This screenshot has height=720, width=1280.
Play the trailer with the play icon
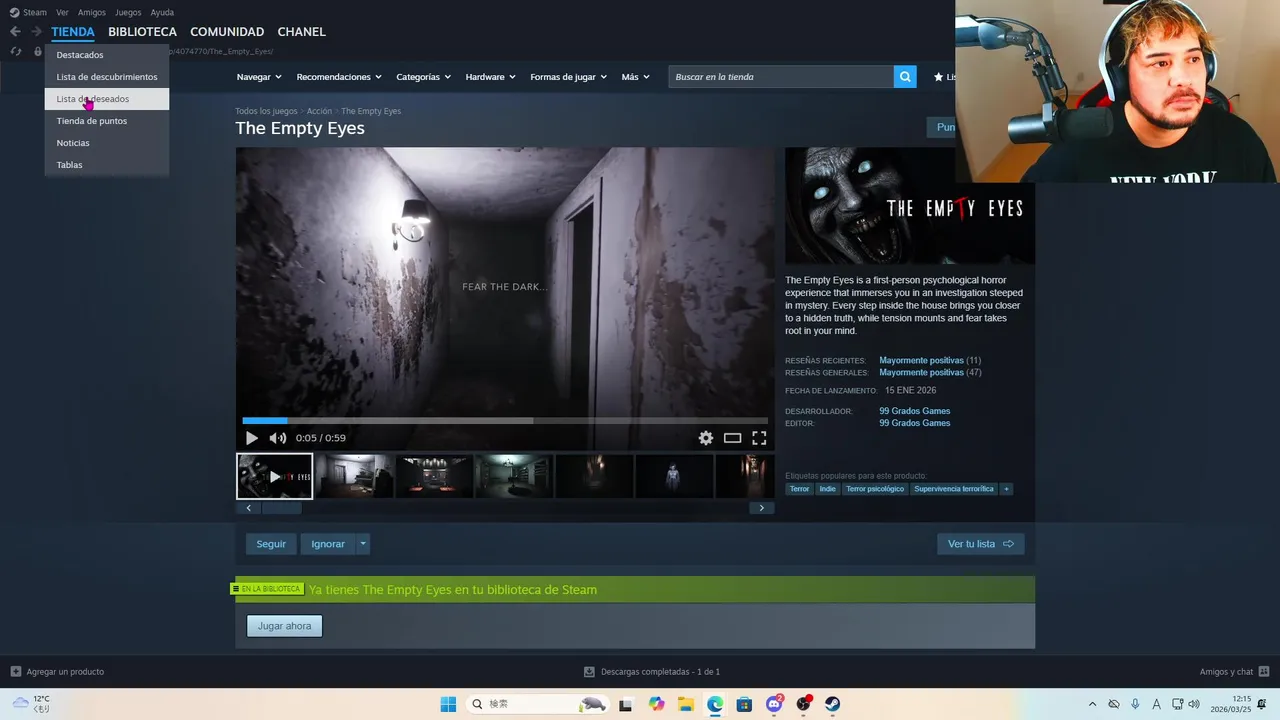251,438
